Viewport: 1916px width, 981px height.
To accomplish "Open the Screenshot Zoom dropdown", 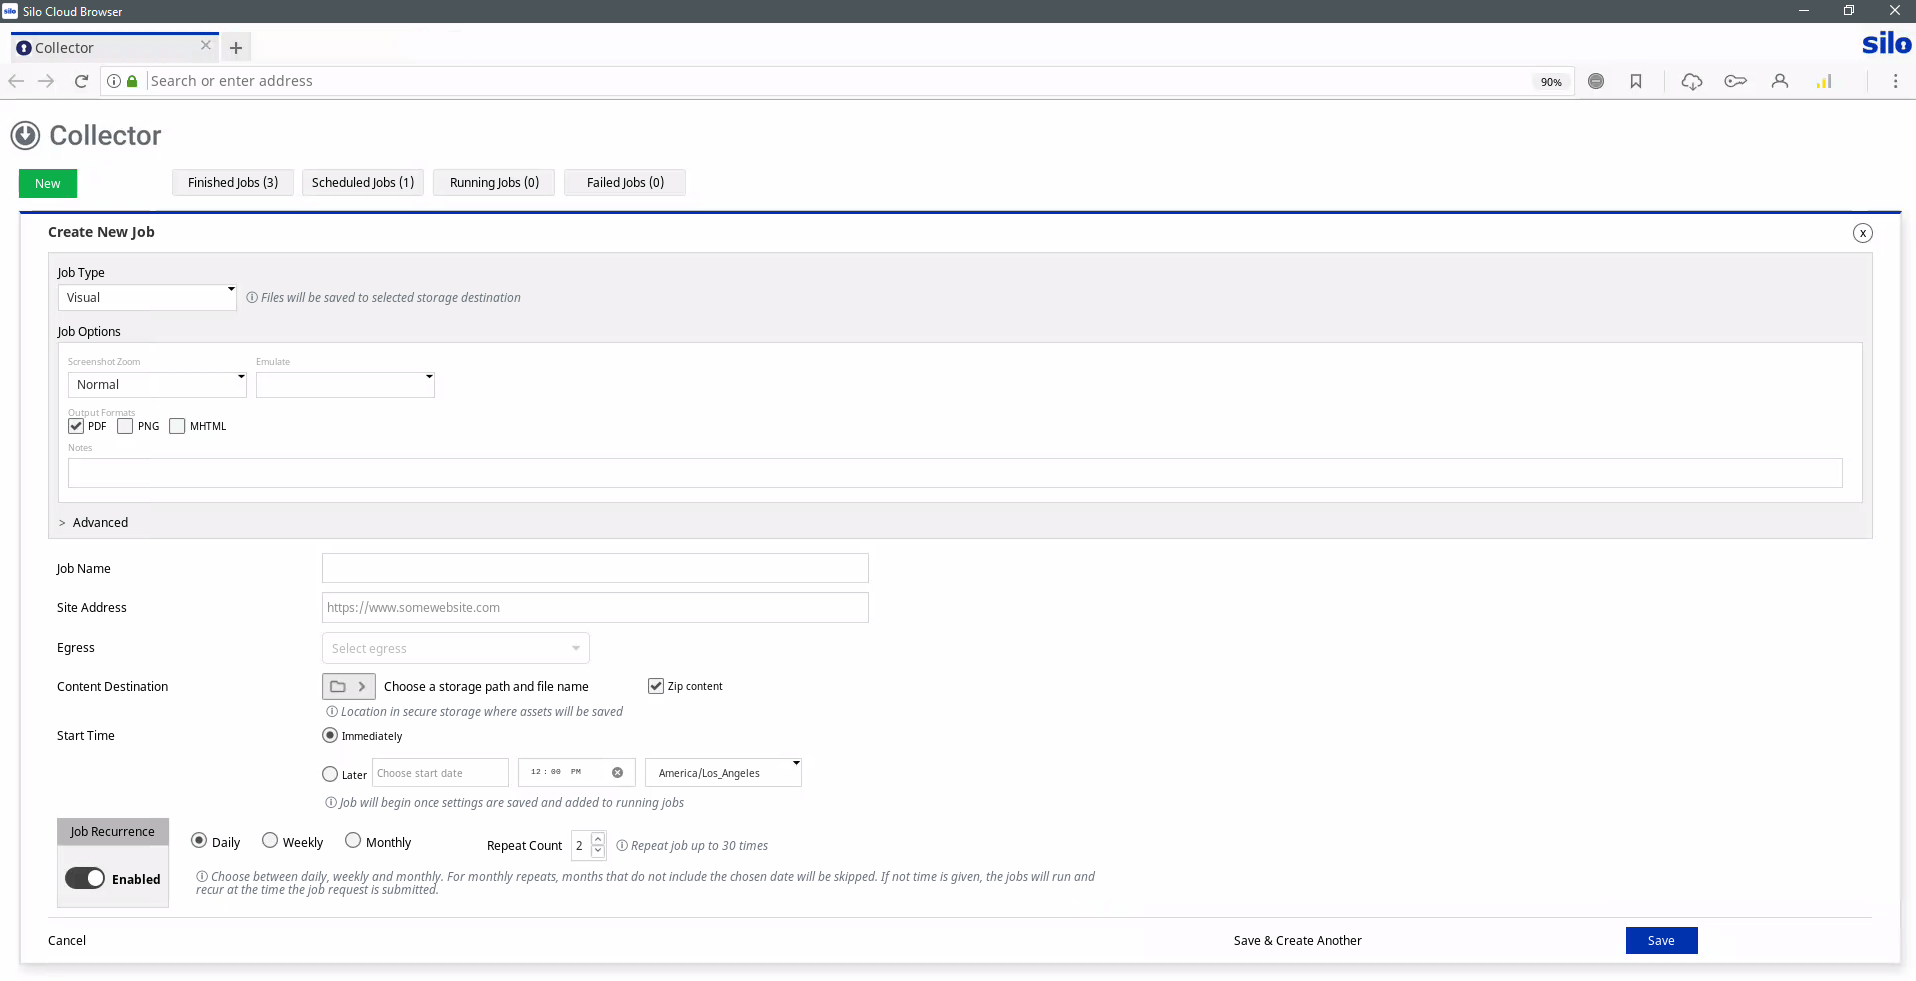I will 157,384.
